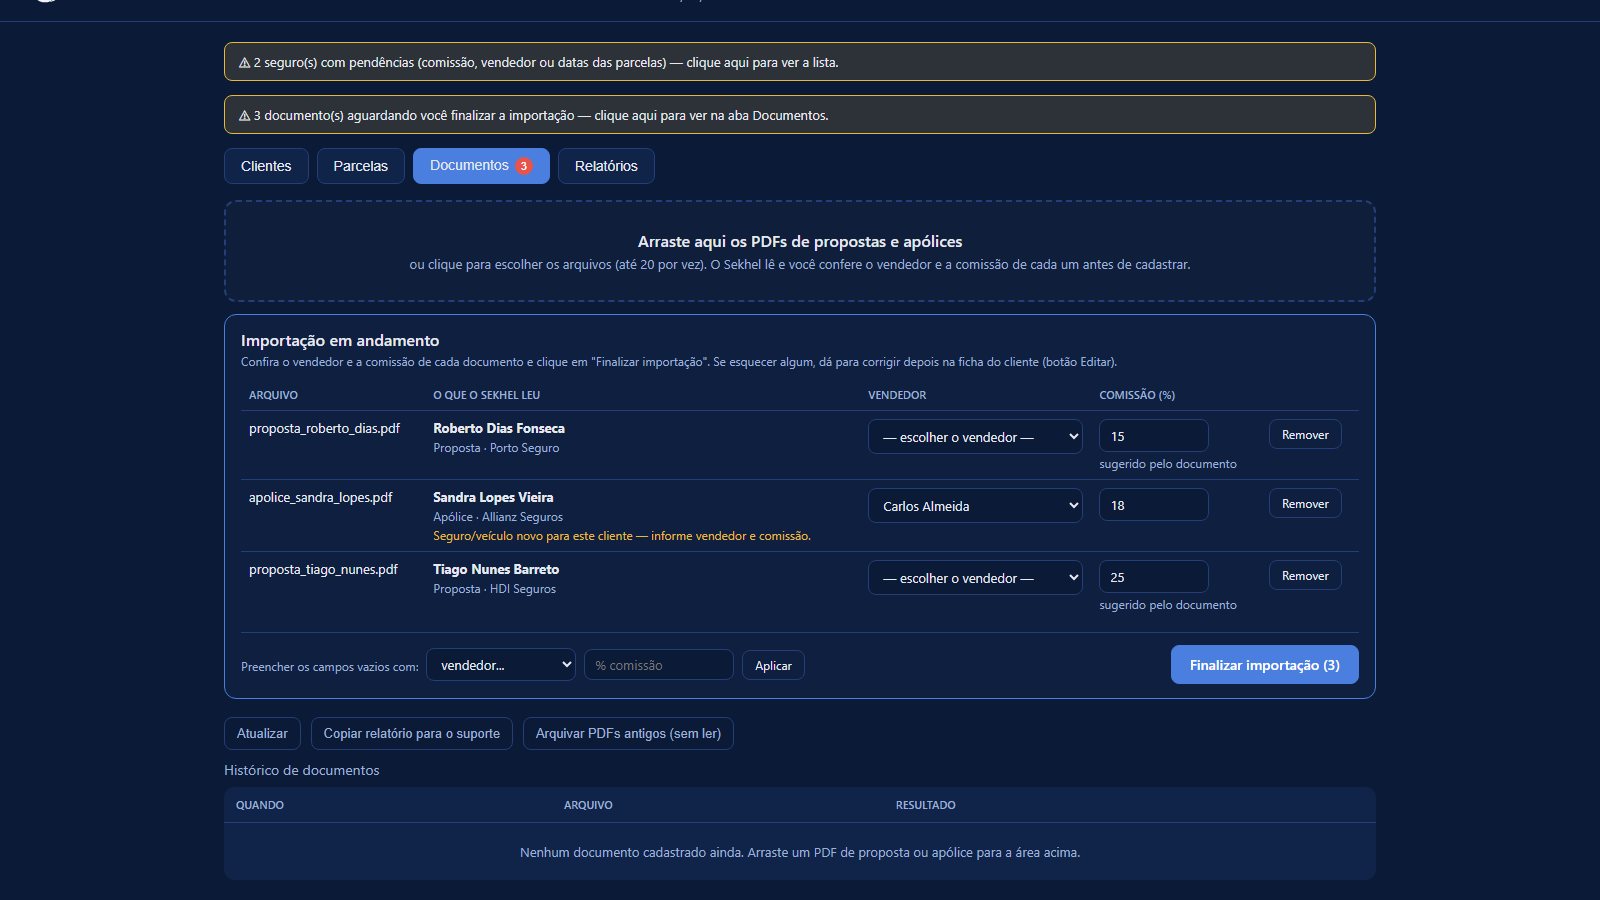This screenshot has height=900, width=1600.
Task: Click file name apolice_sandra_lopes.pdf
Action: point(321,497)
